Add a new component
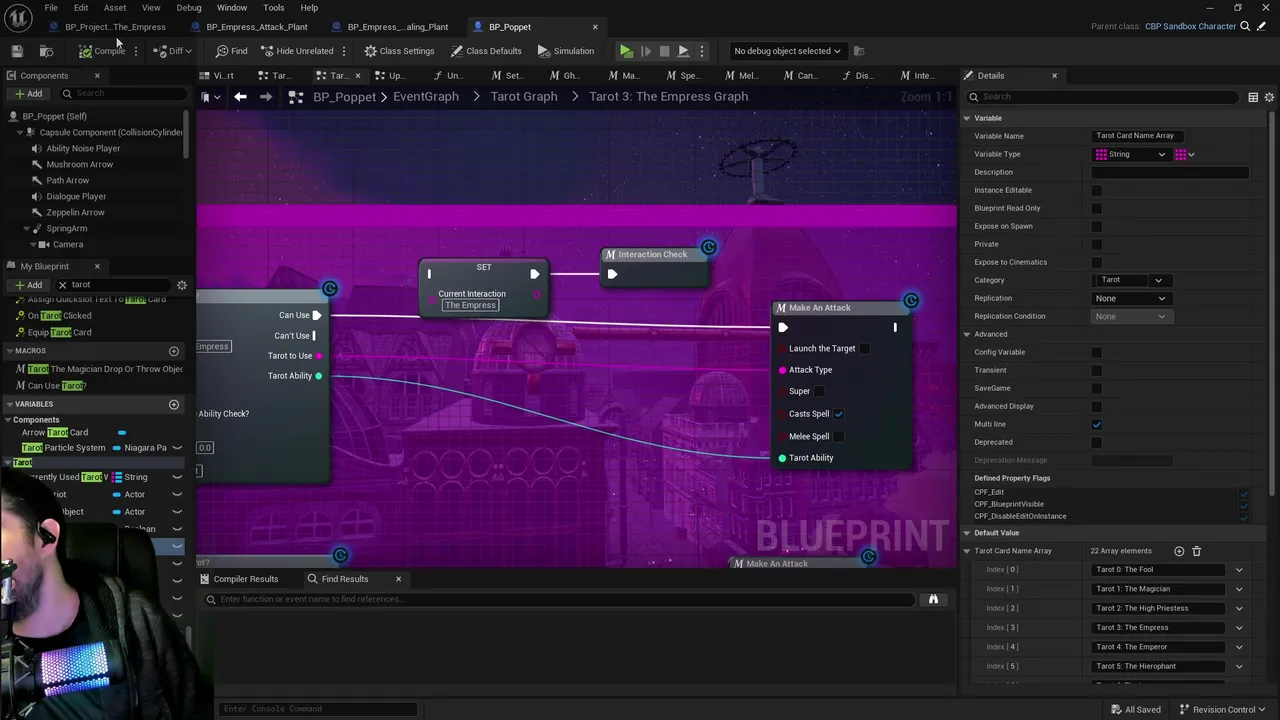Viewport: 1280px width, 720px height. click(x=28, y=94)
